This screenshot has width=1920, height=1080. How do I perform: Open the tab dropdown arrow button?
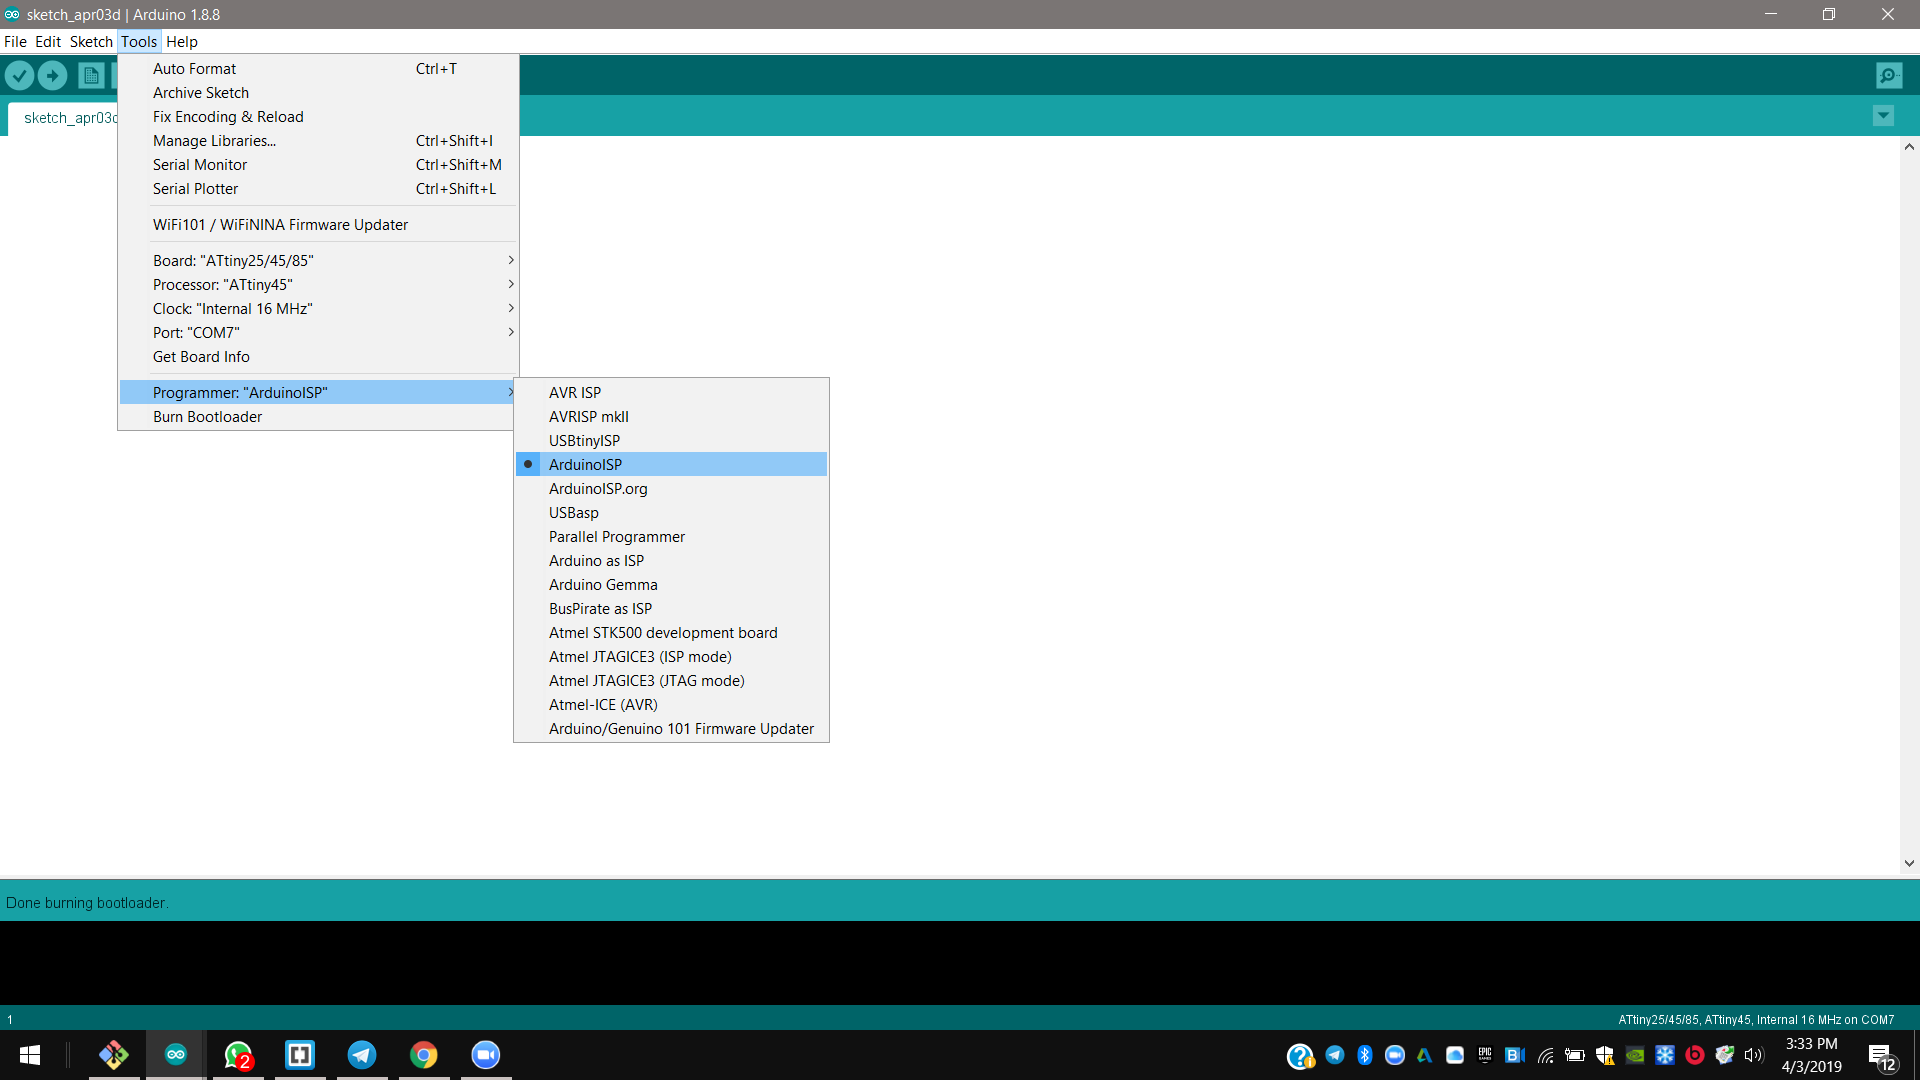point(1883,116)
